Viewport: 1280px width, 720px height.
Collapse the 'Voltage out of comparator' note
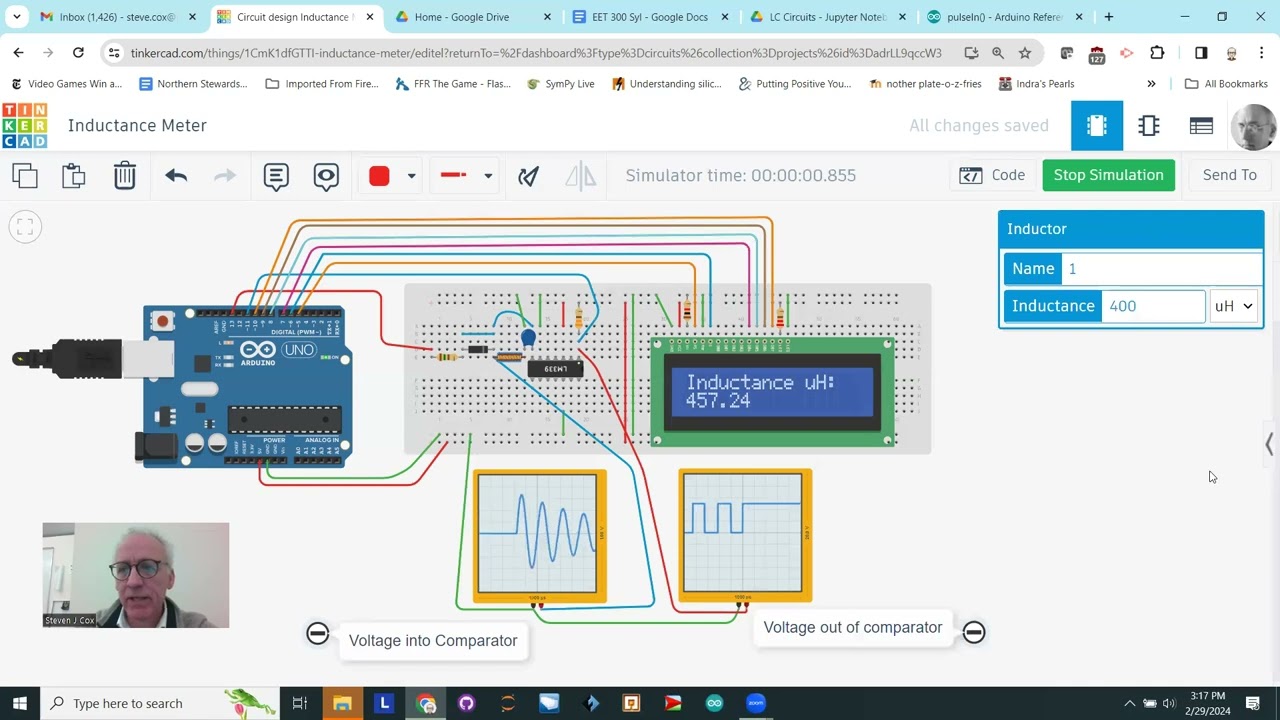coord(974,632)
